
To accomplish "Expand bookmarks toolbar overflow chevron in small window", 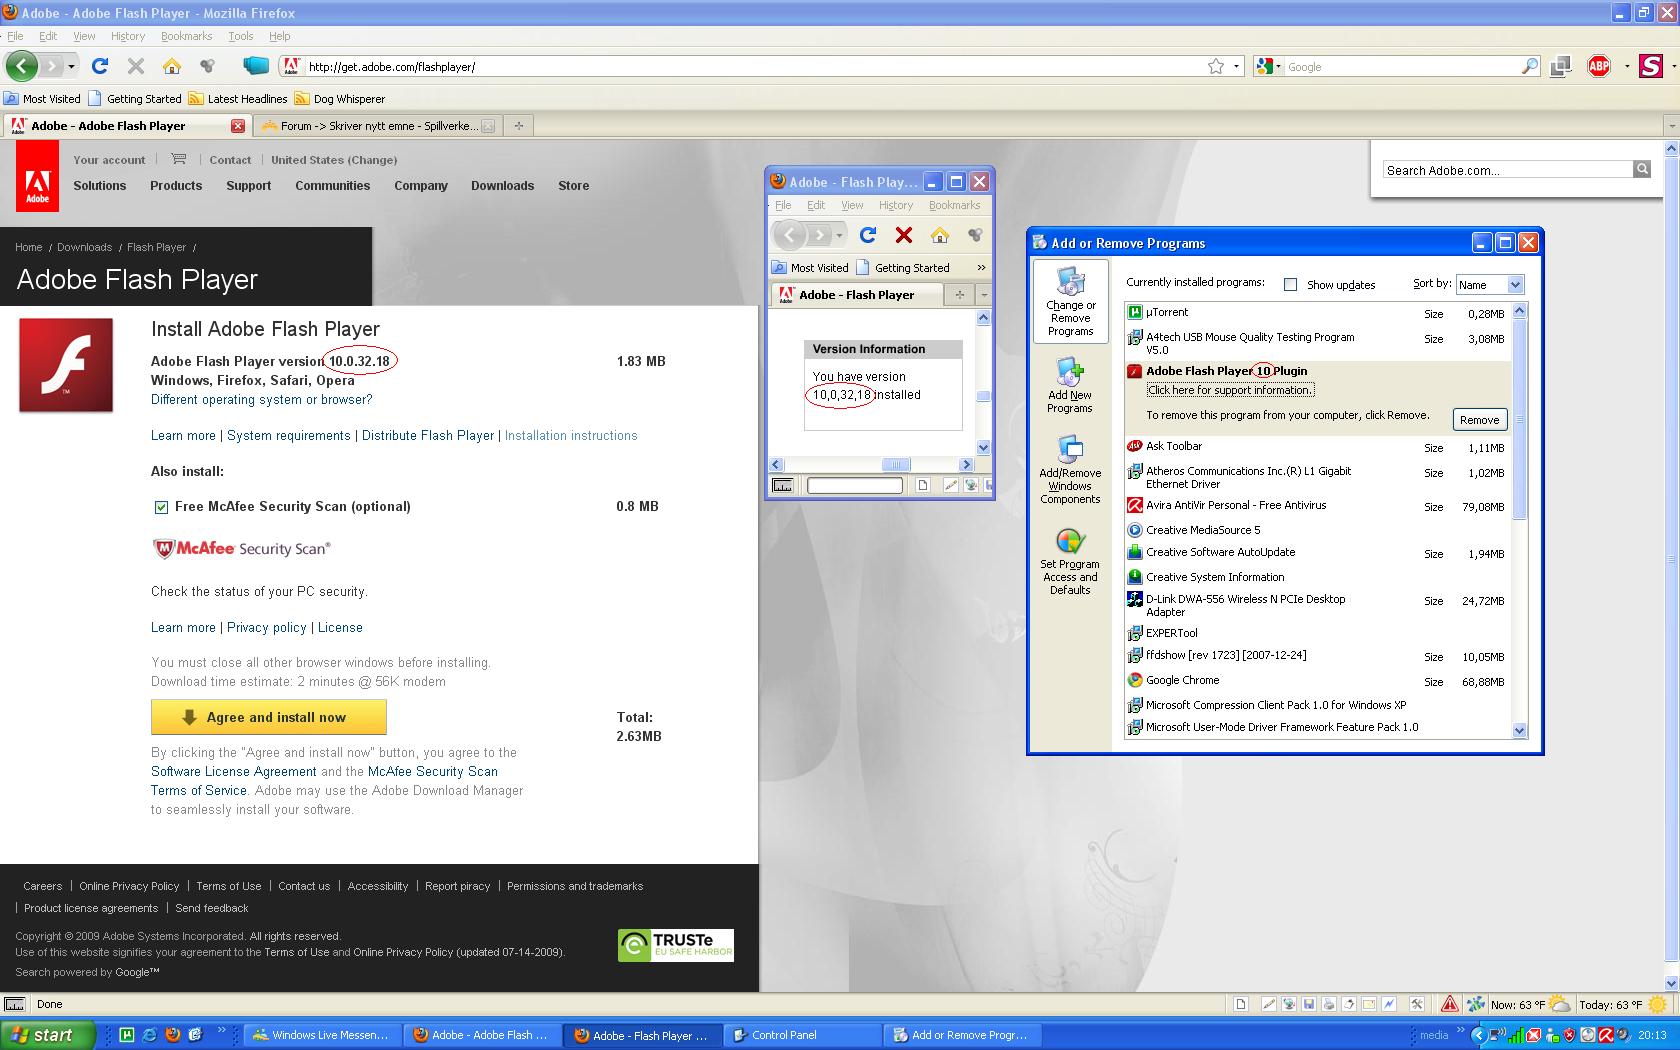I will pos(981,267).
